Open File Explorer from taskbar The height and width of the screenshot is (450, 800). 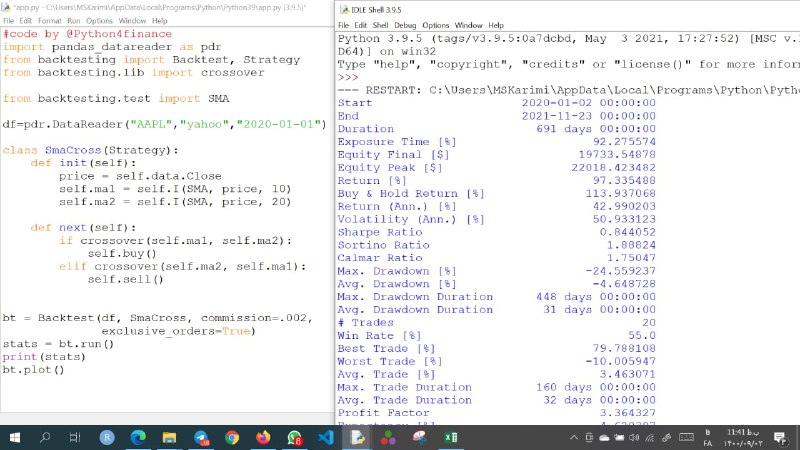point(169,437)
